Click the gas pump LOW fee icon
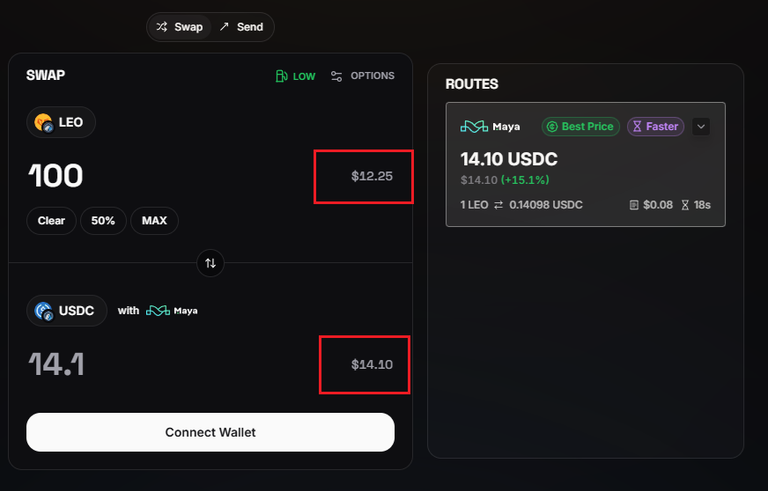 click(281, 76)
